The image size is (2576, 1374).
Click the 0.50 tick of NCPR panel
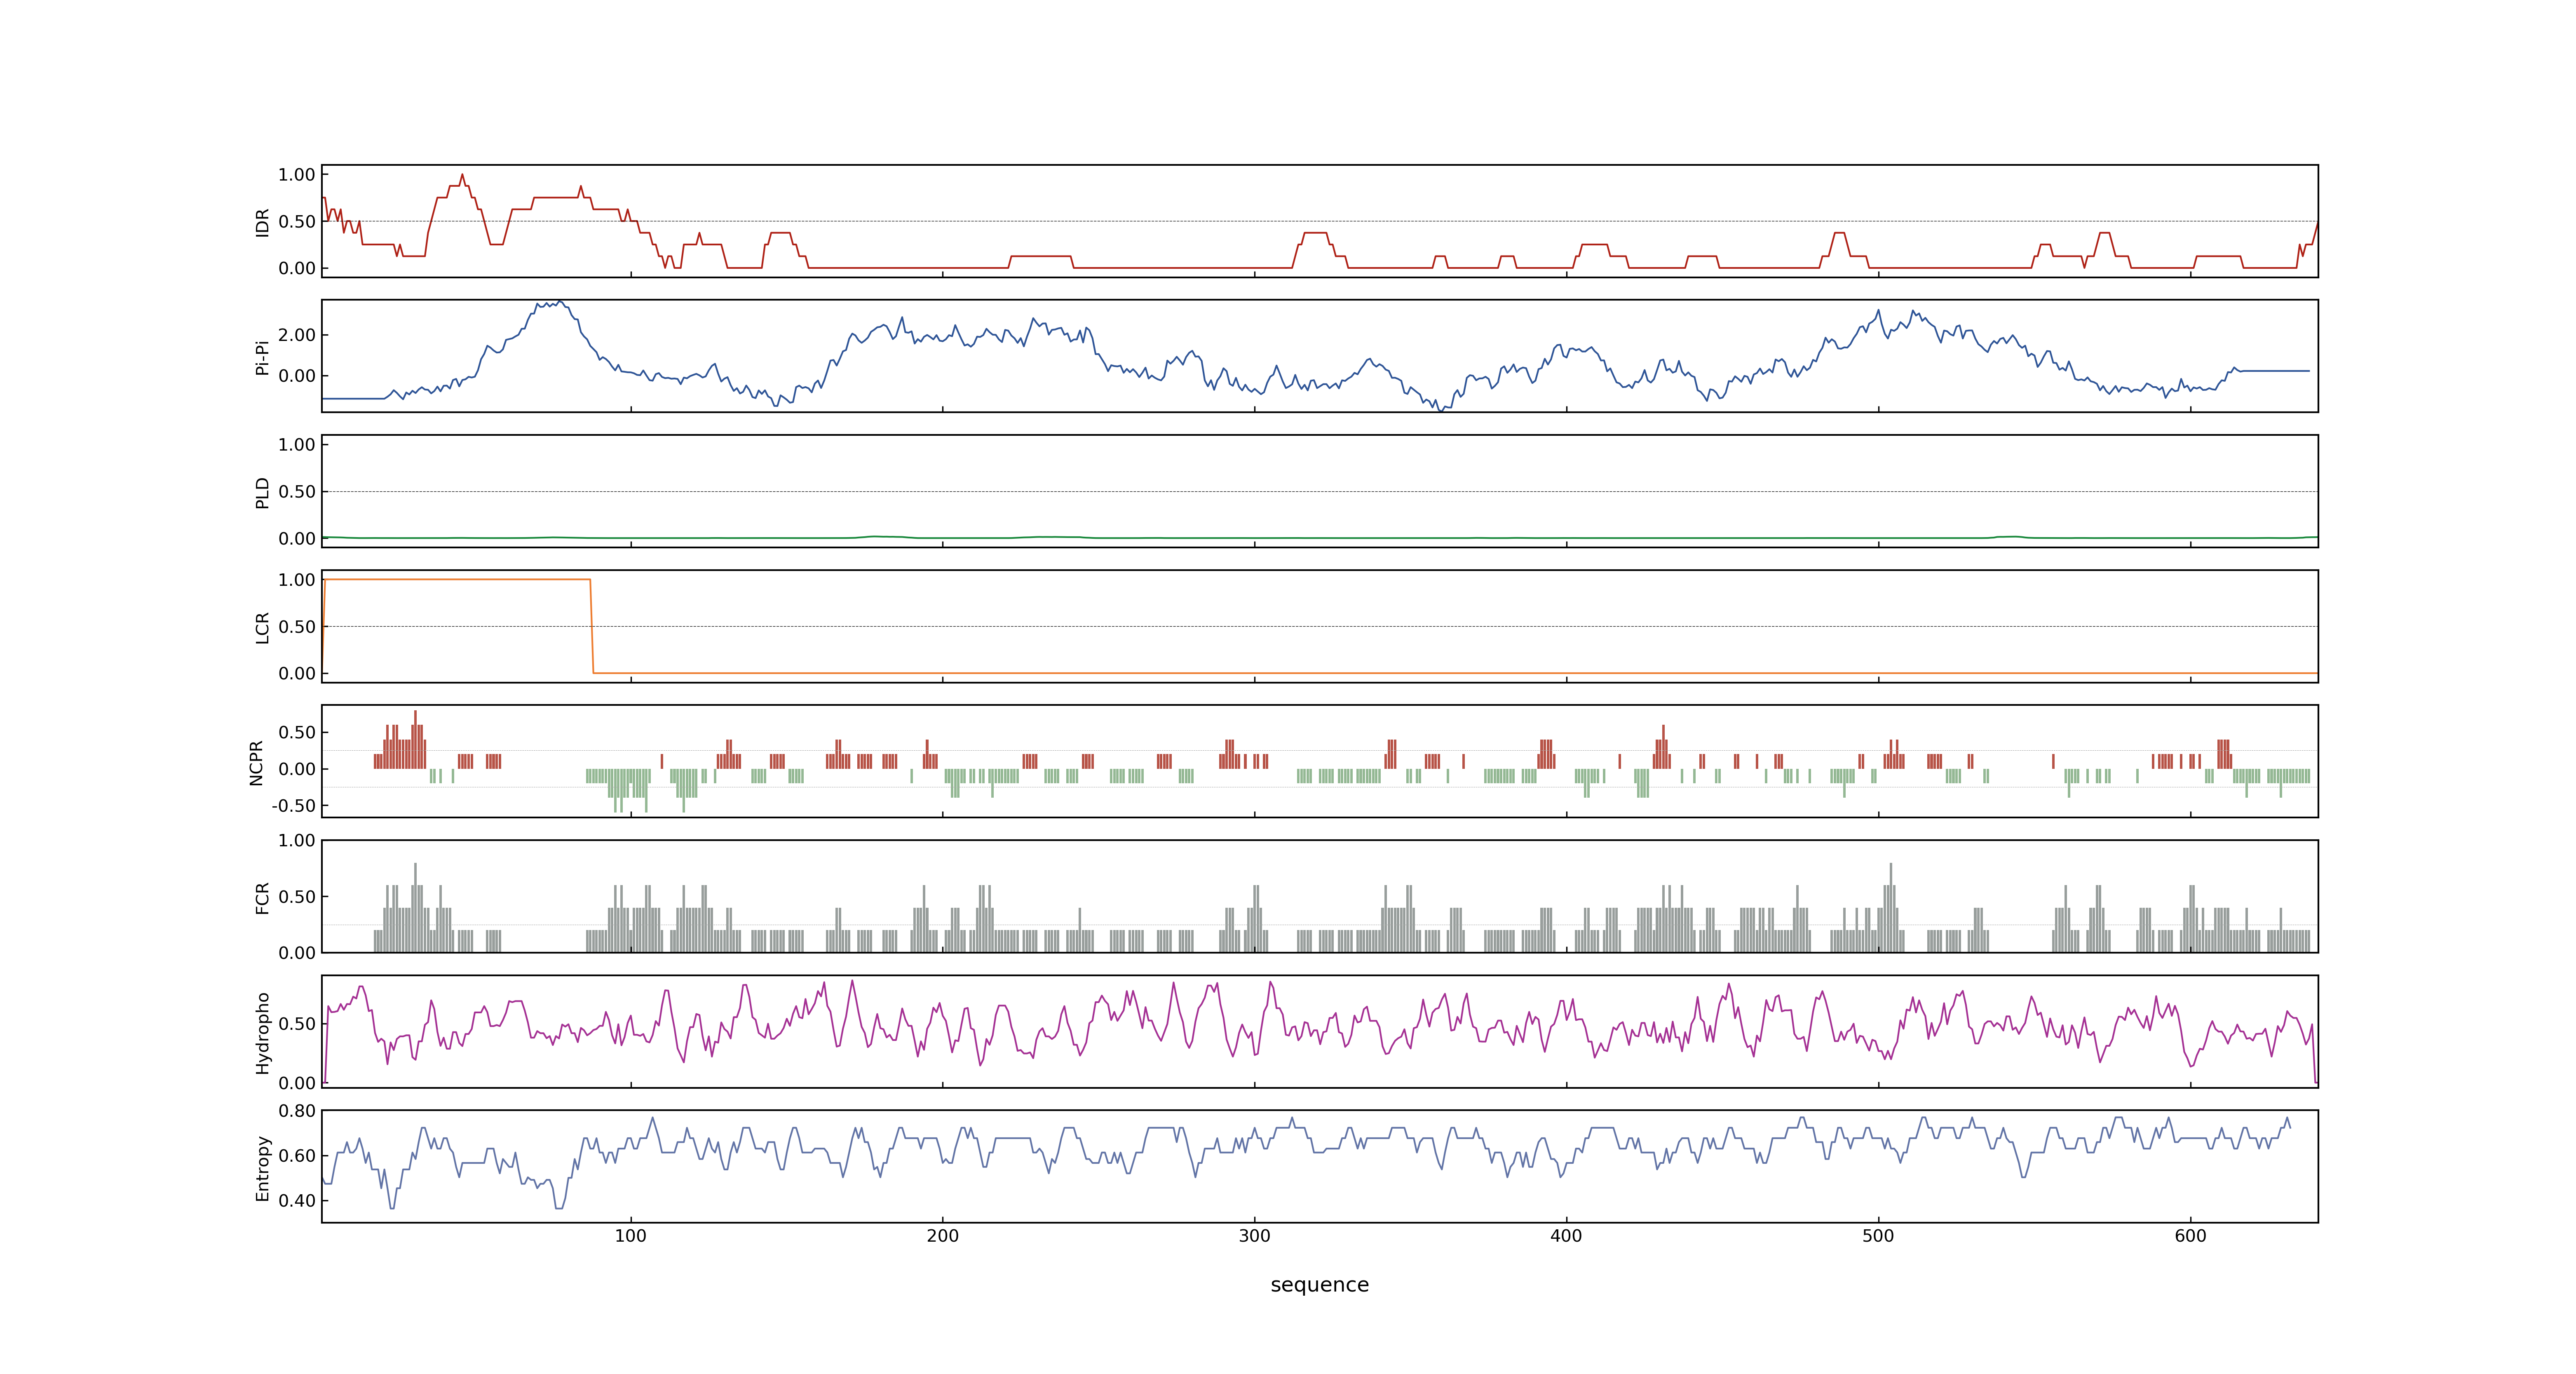tap(297, 732)
